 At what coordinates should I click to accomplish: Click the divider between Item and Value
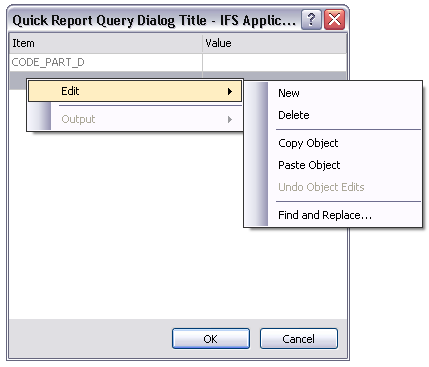(x=202, y=43)
